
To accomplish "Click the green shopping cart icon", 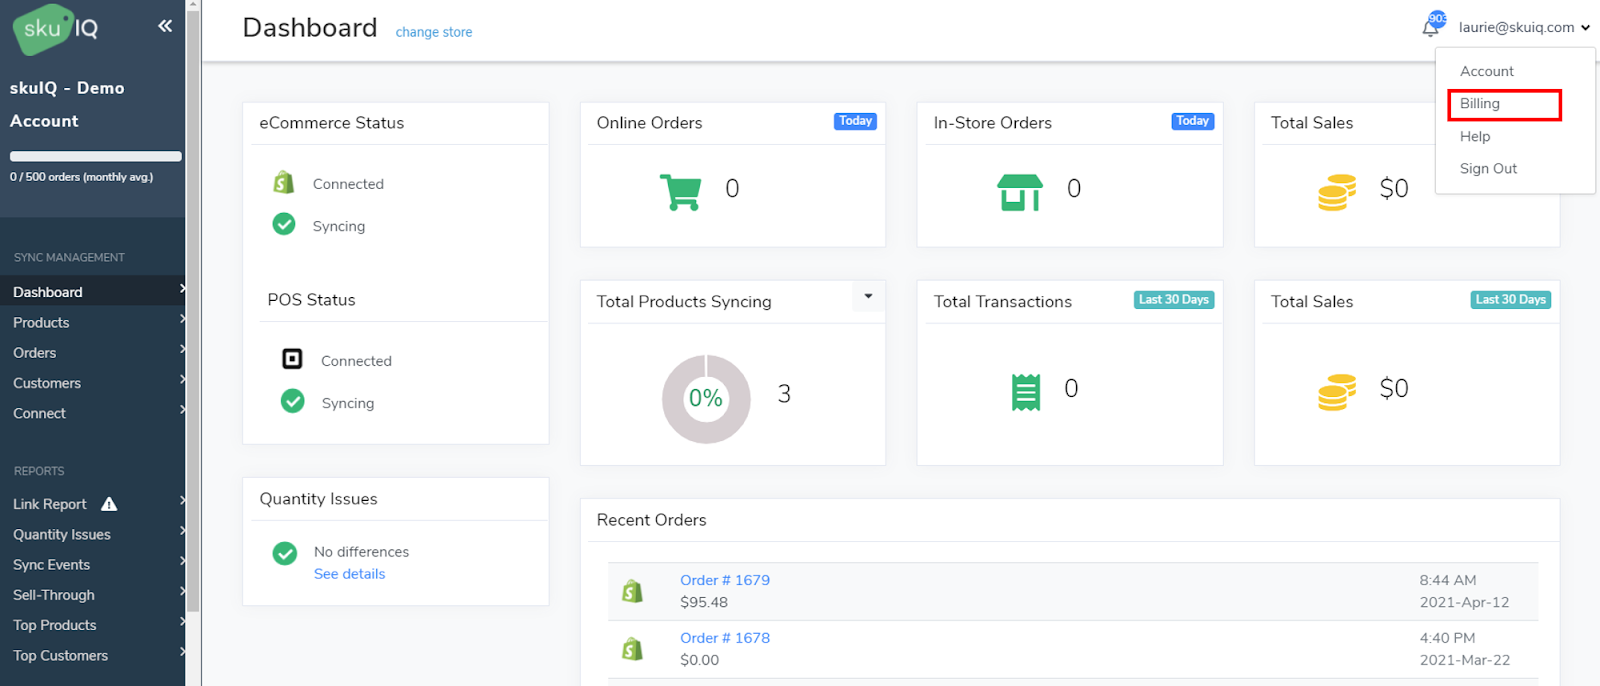I will (x=680, y=191).
